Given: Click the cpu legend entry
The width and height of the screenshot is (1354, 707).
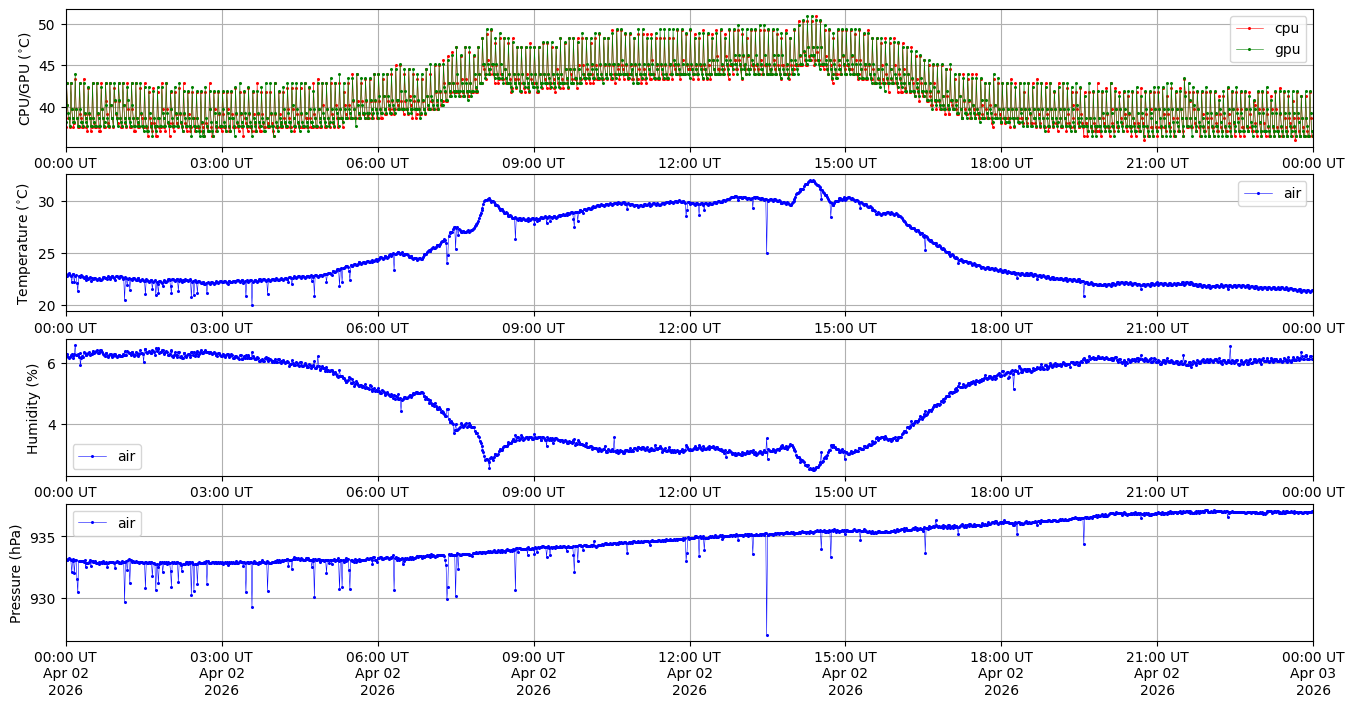Looking at the screenshot, I should pyautogui.click(x=1286, y=28).
